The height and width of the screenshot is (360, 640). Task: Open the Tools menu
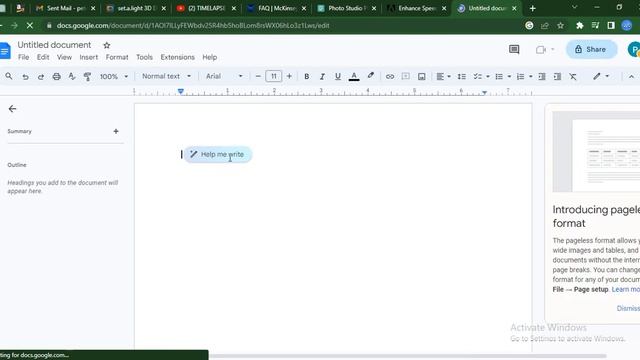click(144, 57)
